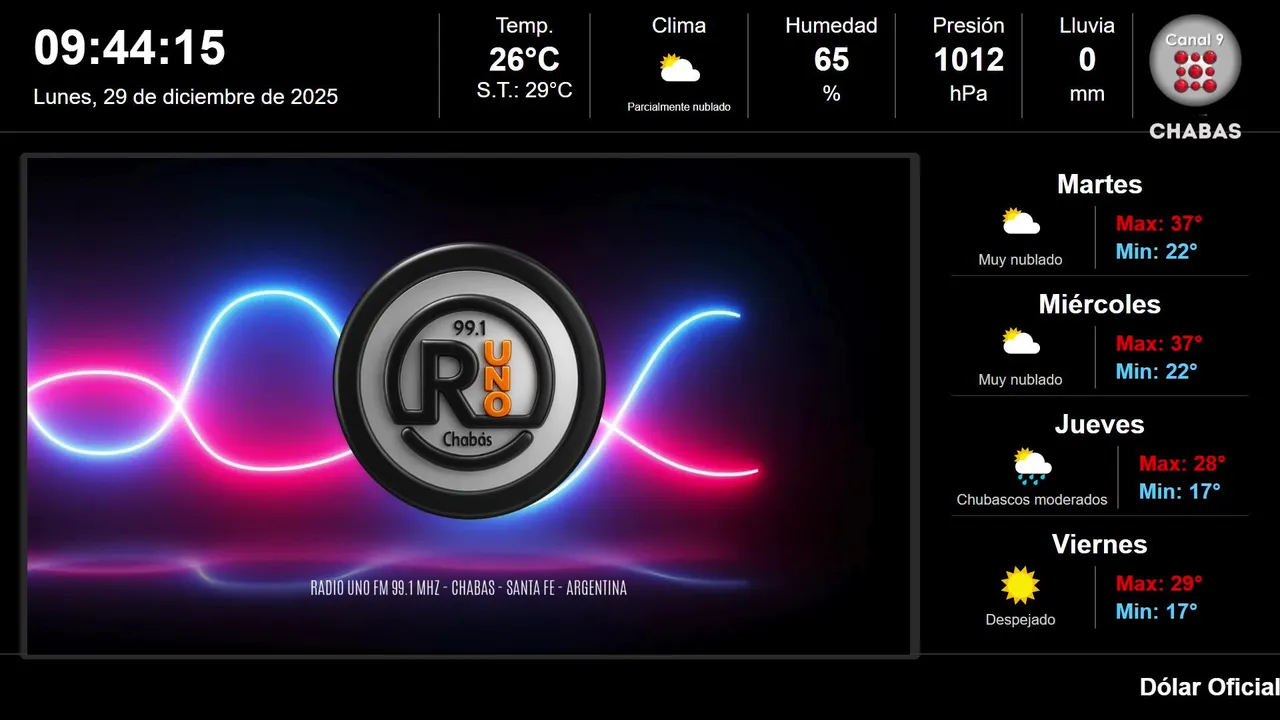Click the Humedad header label
The height and width of the screenshot is (720, 1280).
coord(831,26)
